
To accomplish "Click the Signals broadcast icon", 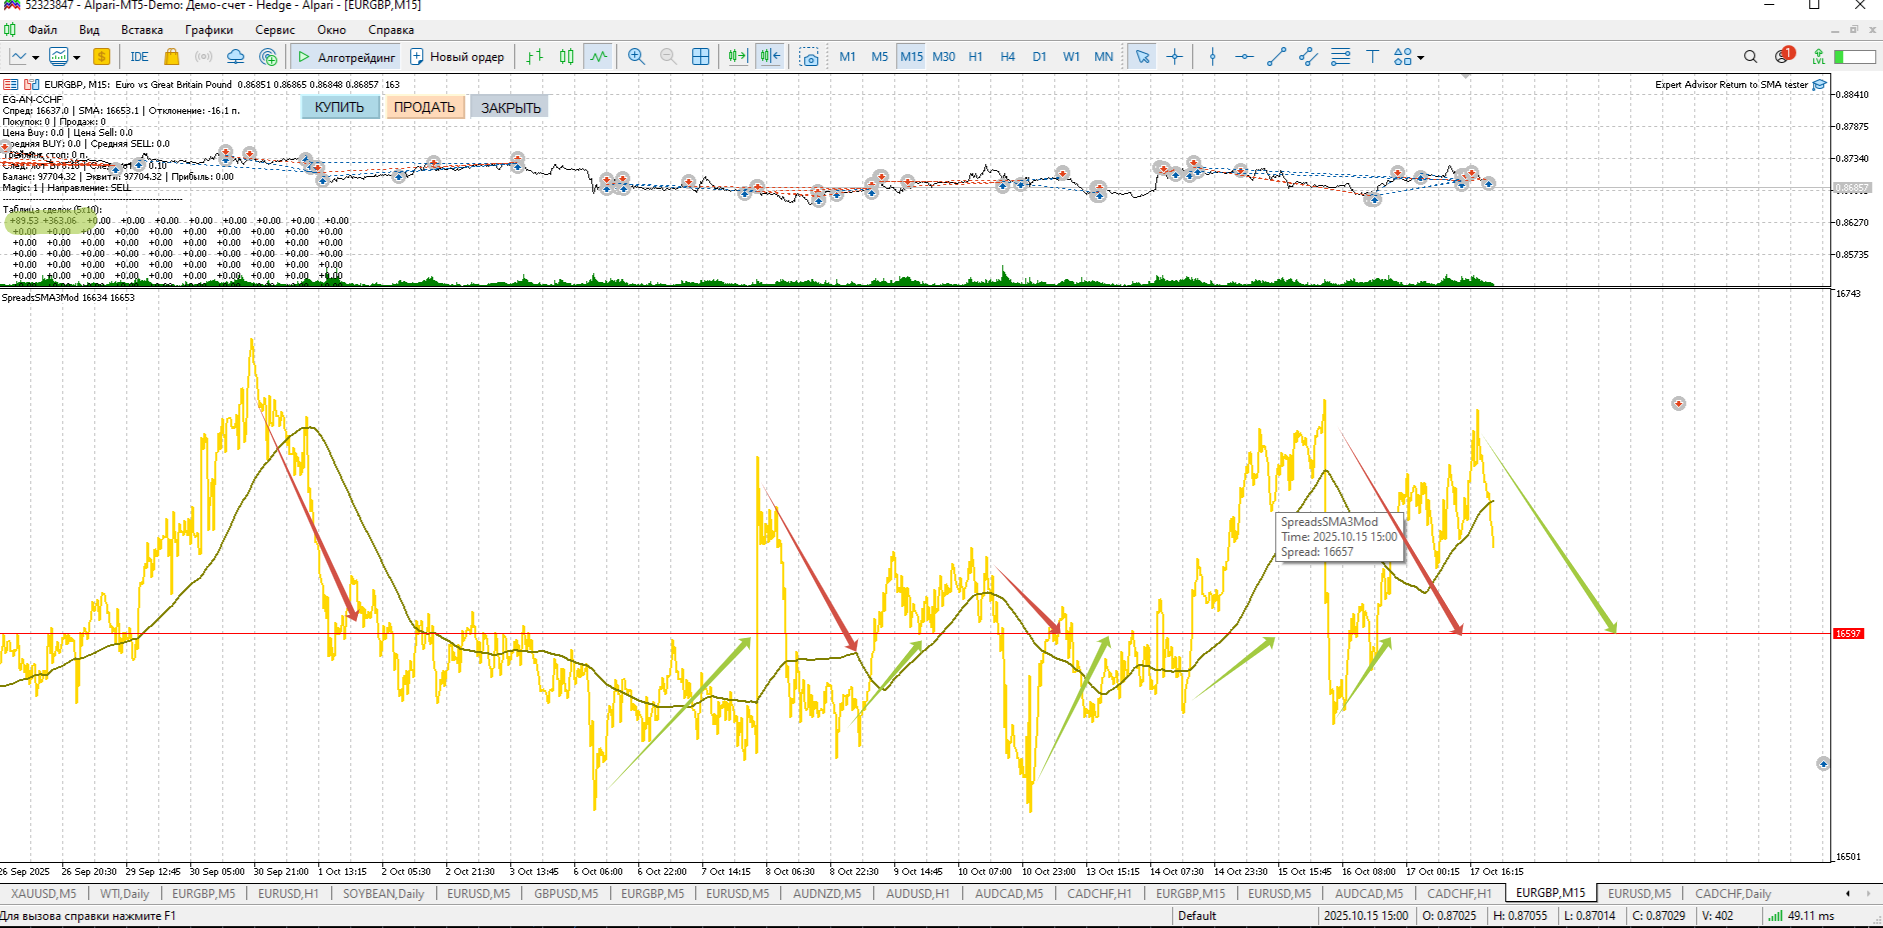I will click(203, 57).
